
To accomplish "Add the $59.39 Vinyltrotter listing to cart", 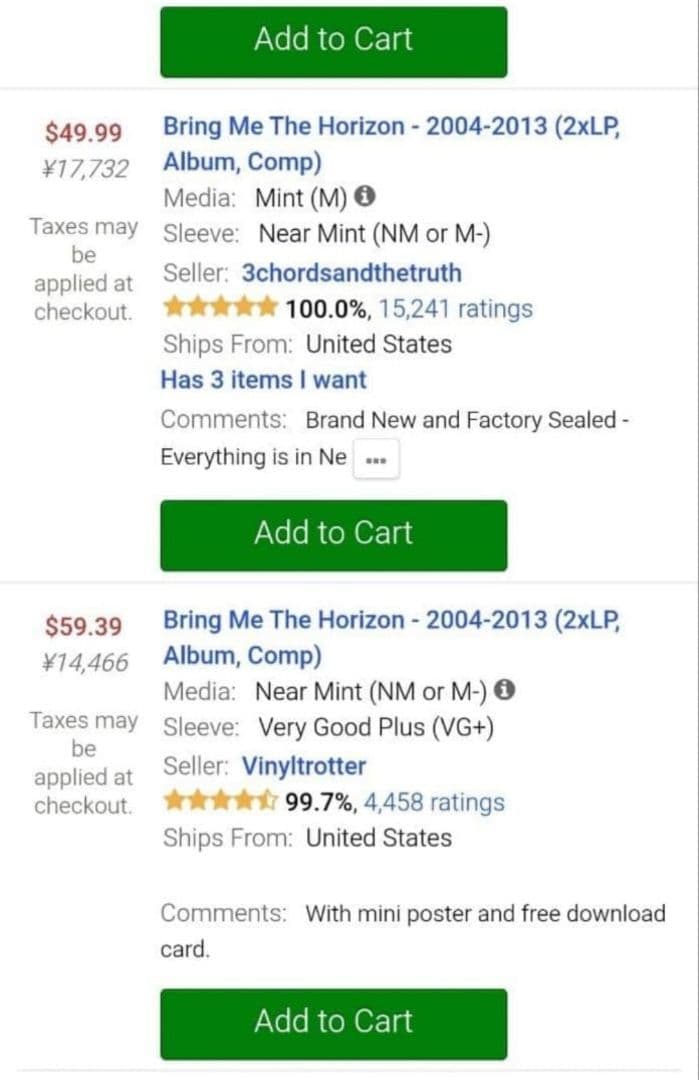I will click(x=333, y=1023).
